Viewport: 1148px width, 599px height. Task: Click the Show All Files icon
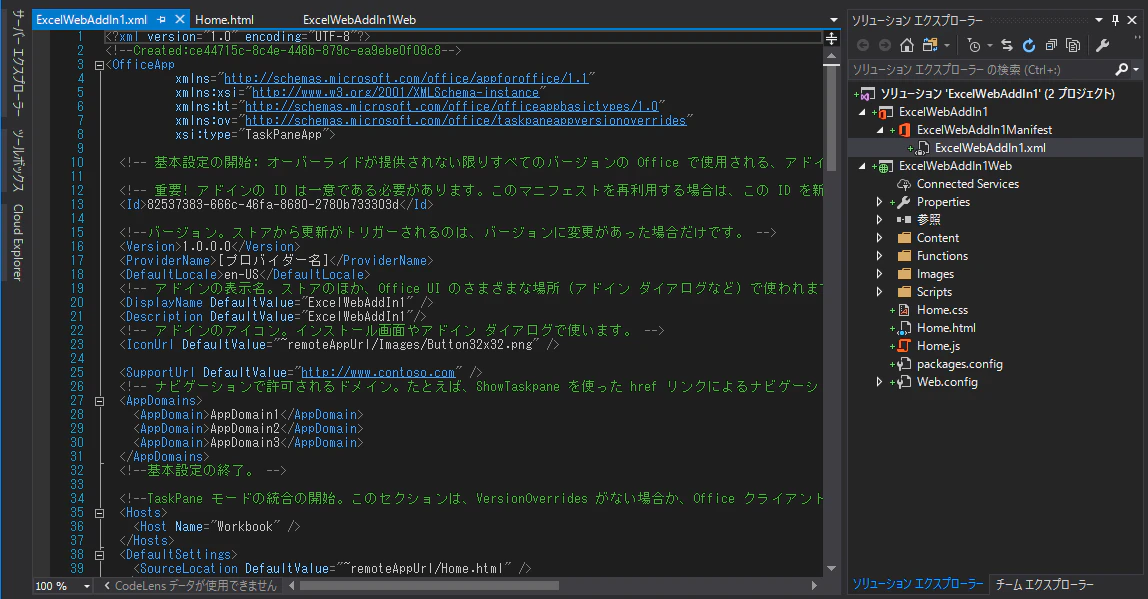1073,45
